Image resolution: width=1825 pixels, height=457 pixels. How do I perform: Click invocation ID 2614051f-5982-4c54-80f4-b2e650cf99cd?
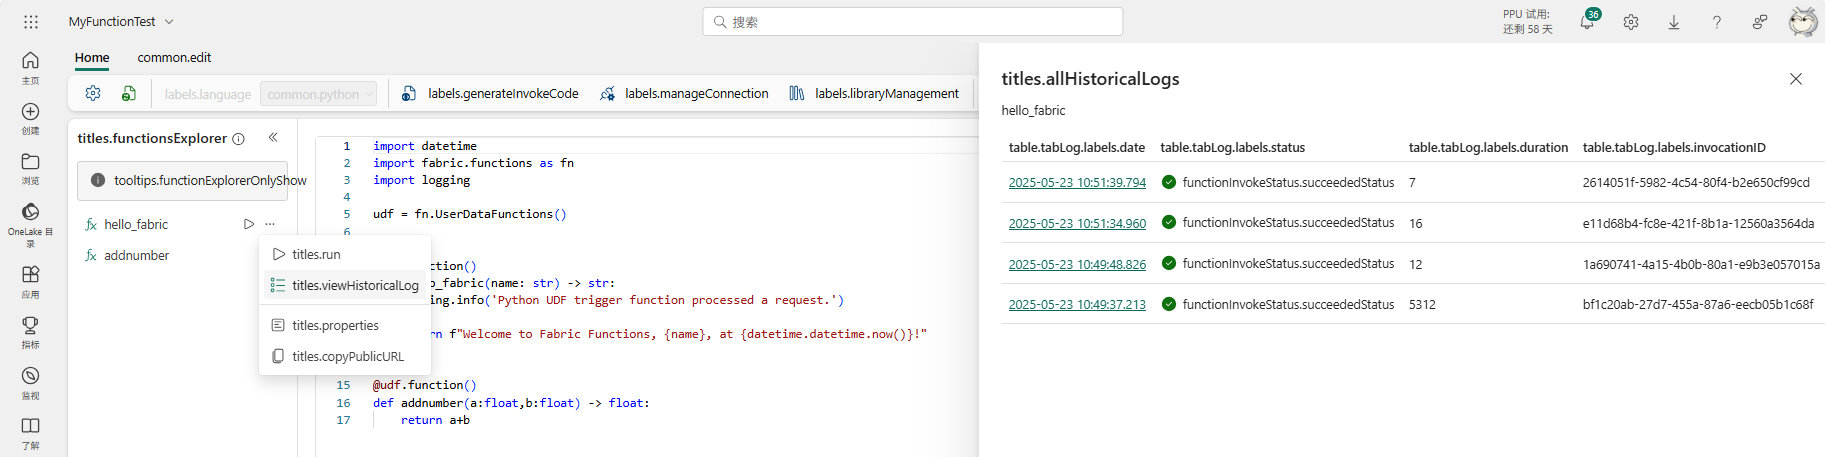(1696, 182)
